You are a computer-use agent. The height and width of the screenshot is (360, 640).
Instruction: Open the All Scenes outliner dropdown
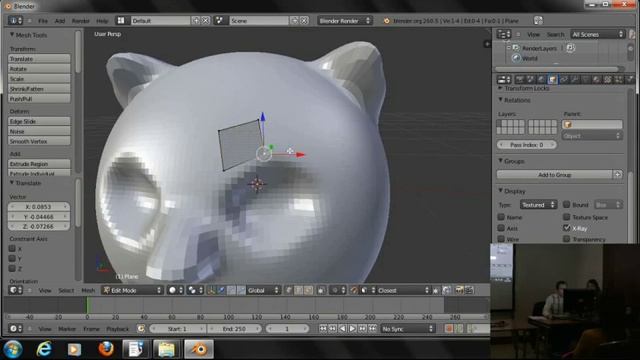tap(597, 34)
